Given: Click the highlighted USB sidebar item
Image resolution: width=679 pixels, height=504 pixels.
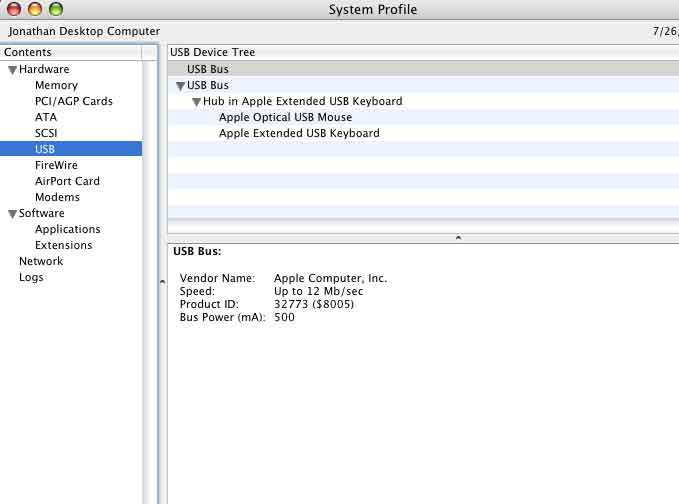Looking at the screenshot, I should [x=45, y=150].
